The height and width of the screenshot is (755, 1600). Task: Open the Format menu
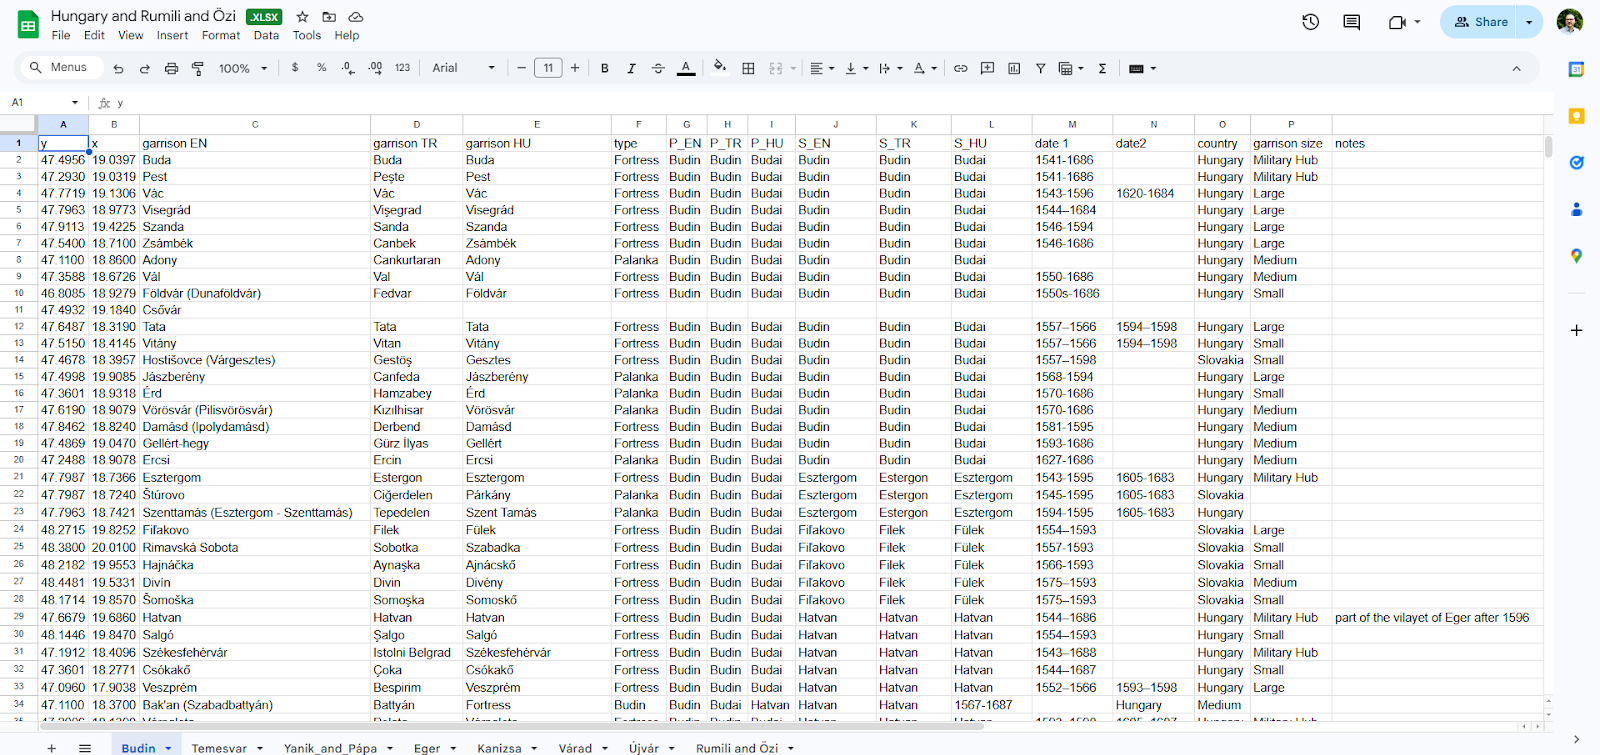pyautogui.click(x=221, y=35)
